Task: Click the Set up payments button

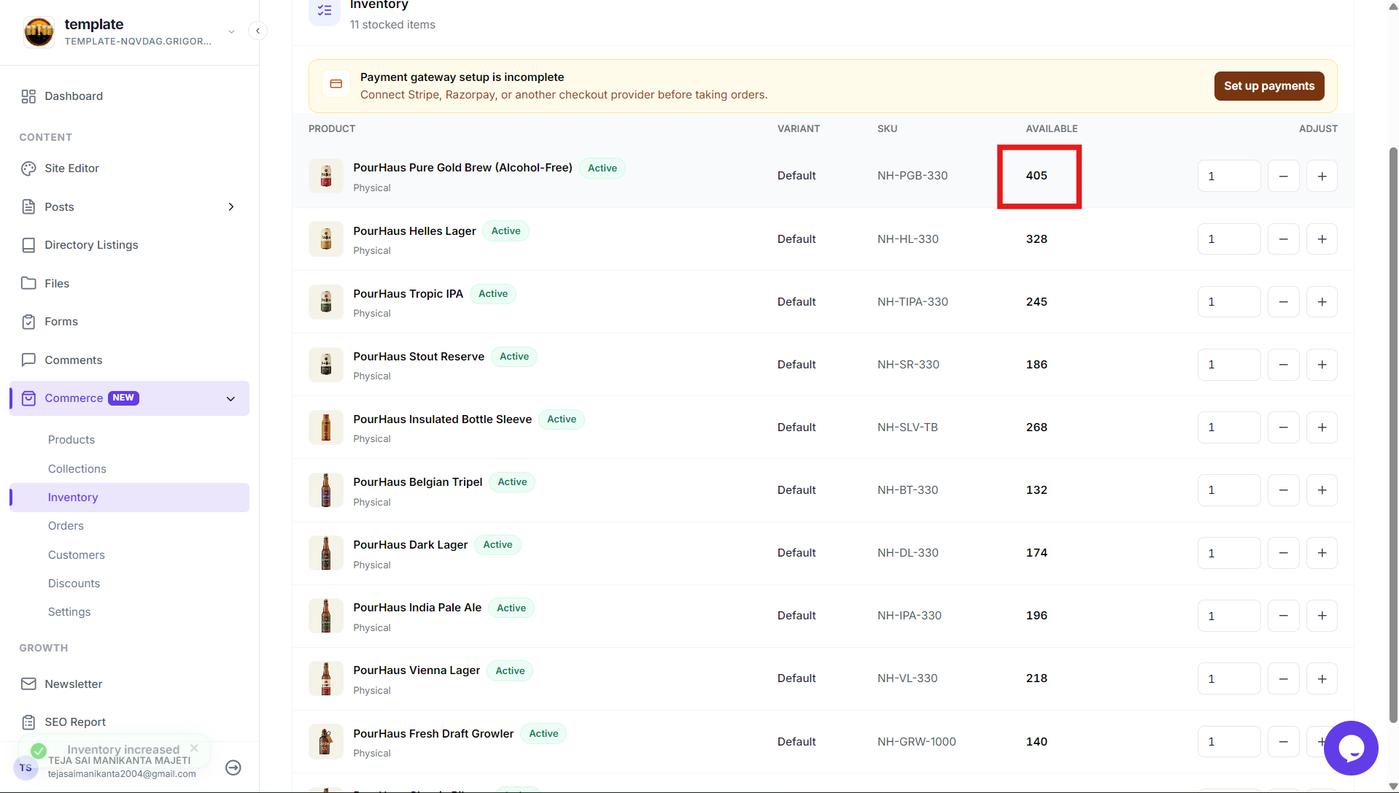Action: pos(1269,86)
